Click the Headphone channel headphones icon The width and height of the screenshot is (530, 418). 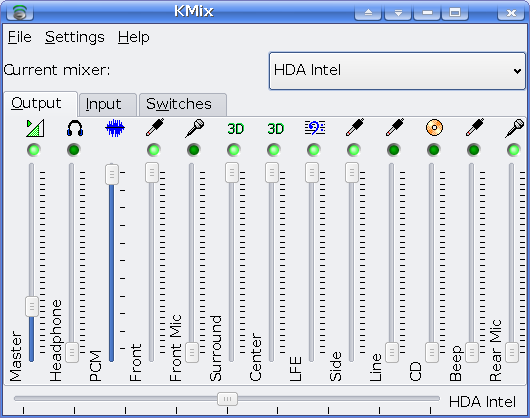click(75, 128)
